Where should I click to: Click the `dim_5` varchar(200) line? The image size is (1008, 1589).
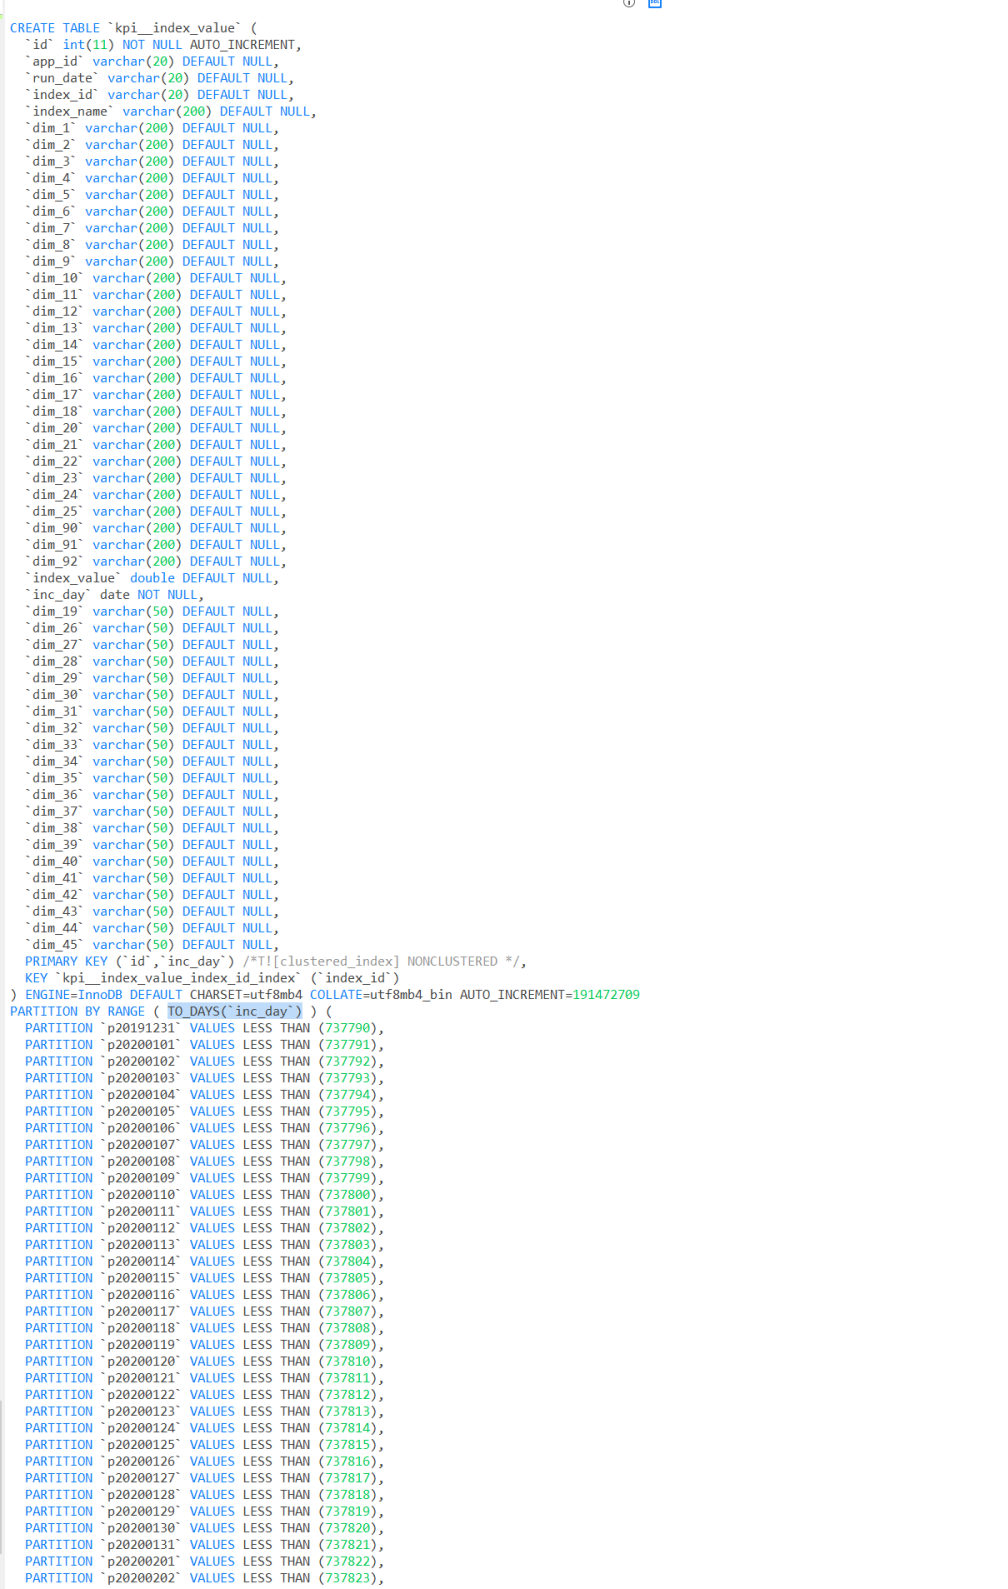(x=152, y=195)
